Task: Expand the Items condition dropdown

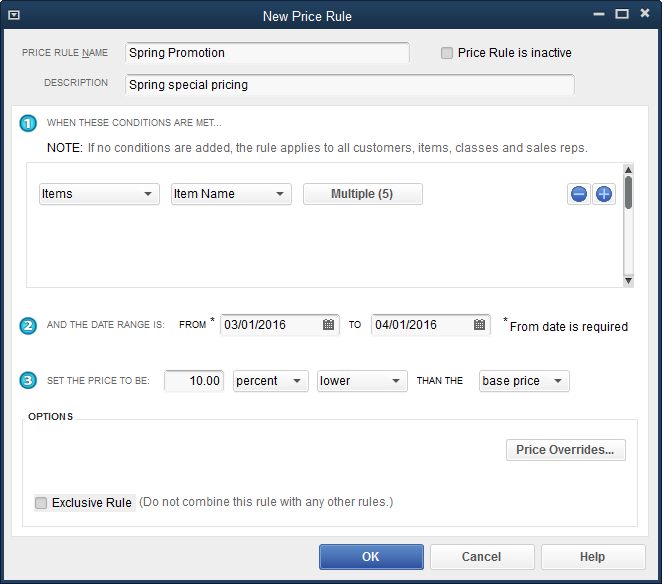Action: [99, 194]
